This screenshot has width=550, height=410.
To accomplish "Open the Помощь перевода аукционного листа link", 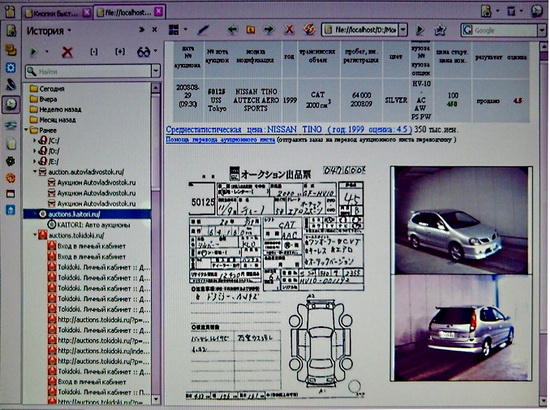I will pyautogui.click(x=220, y=140).
